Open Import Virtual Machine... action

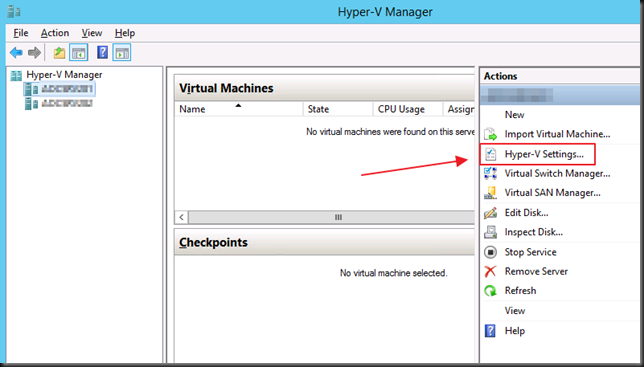click(x=557, y=134)
